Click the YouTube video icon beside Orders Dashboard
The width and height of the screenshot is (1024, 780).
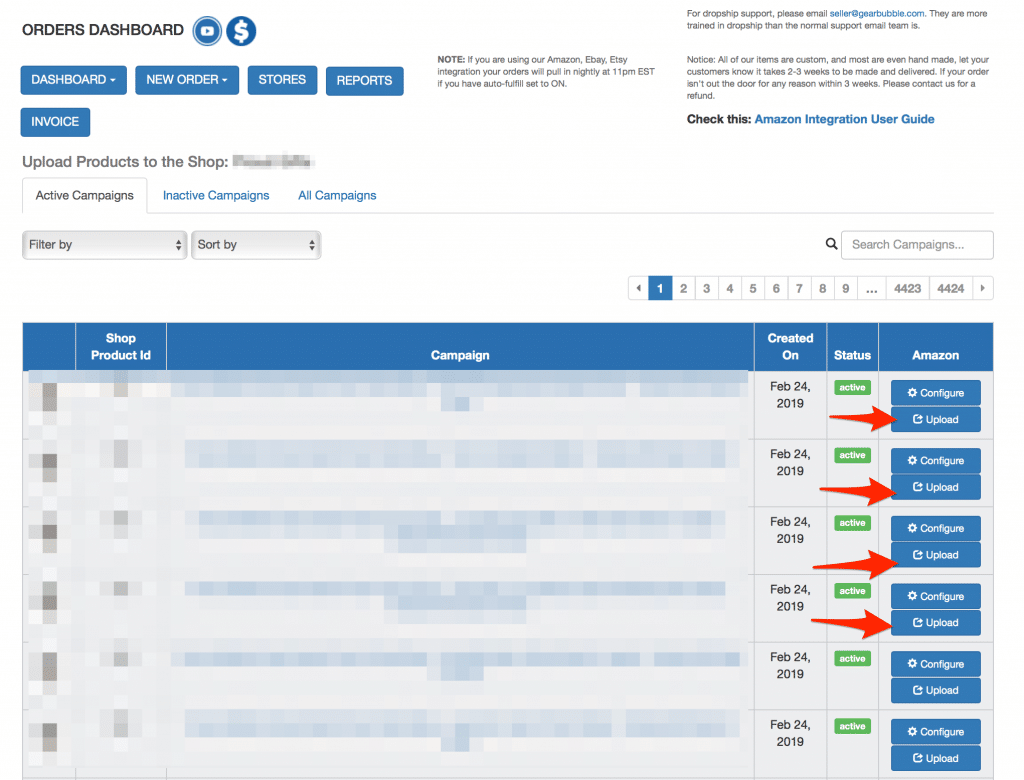coord(207,31)
